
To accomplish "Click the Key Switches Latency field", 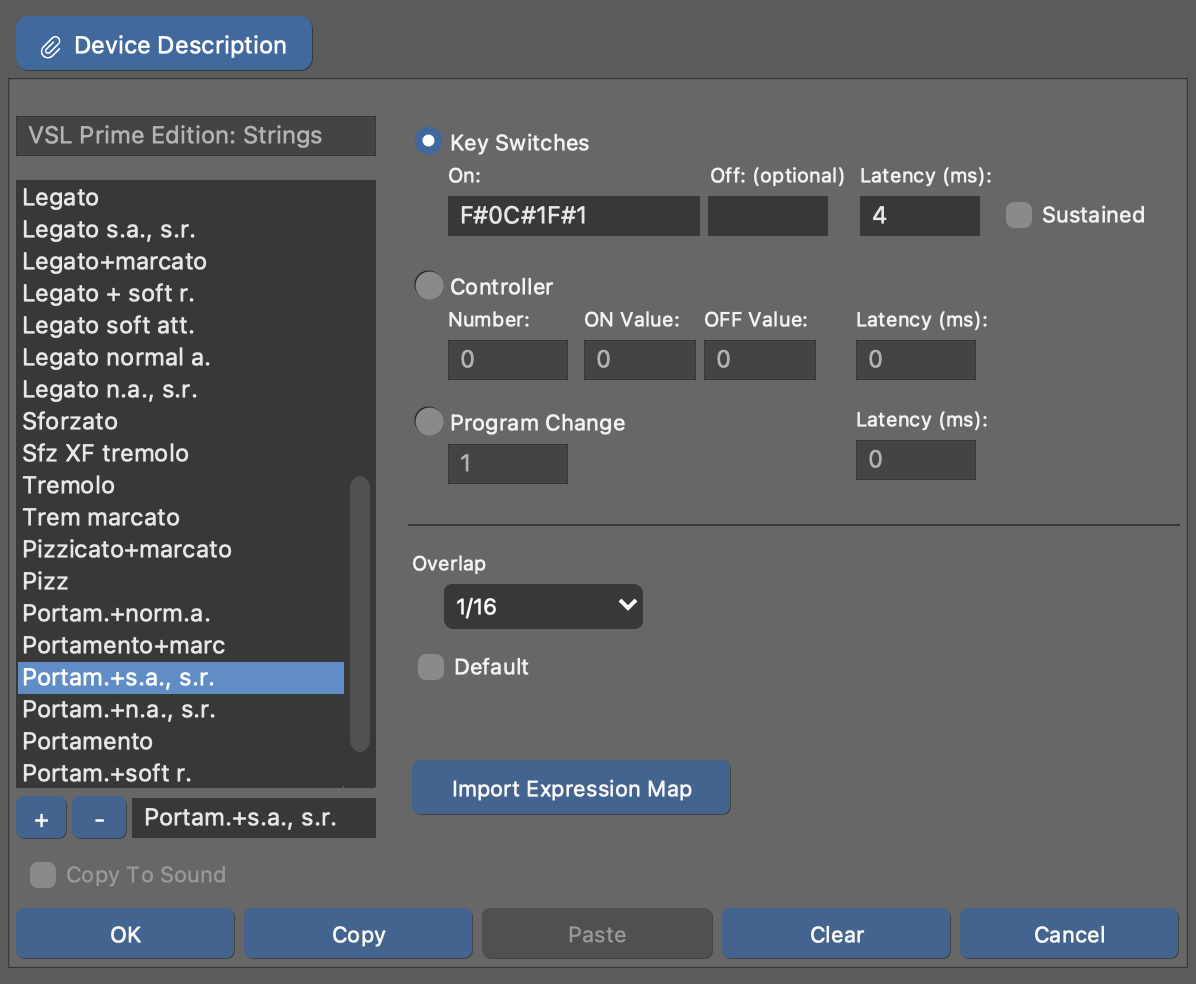I will pyautogui.click(x=919, y=215).
